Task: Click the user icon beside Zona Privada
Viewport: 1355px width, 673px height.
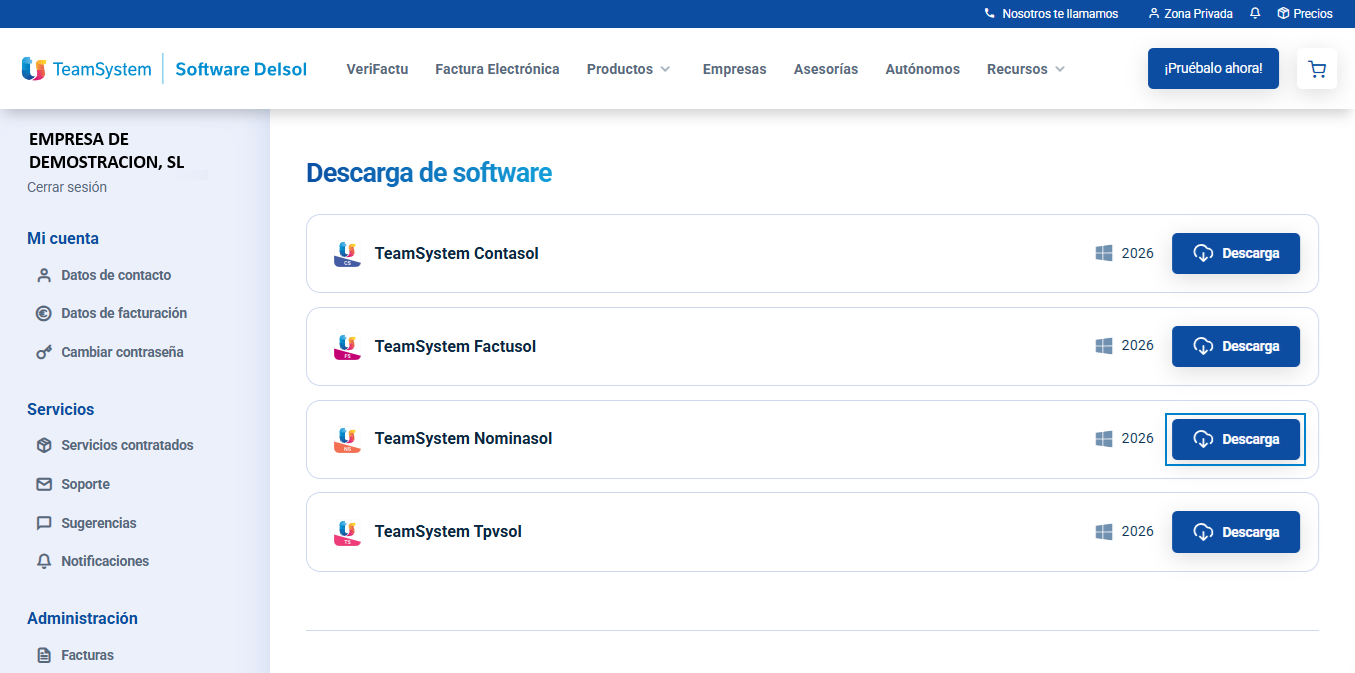Action: click(1154, 14)
